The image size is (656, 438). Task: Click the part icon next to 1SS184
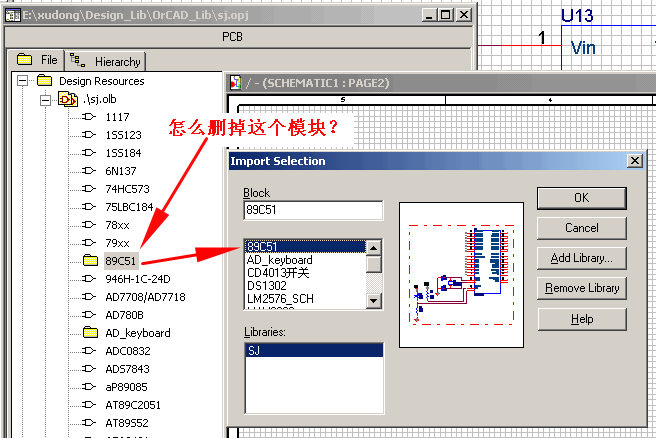[89, 153]
